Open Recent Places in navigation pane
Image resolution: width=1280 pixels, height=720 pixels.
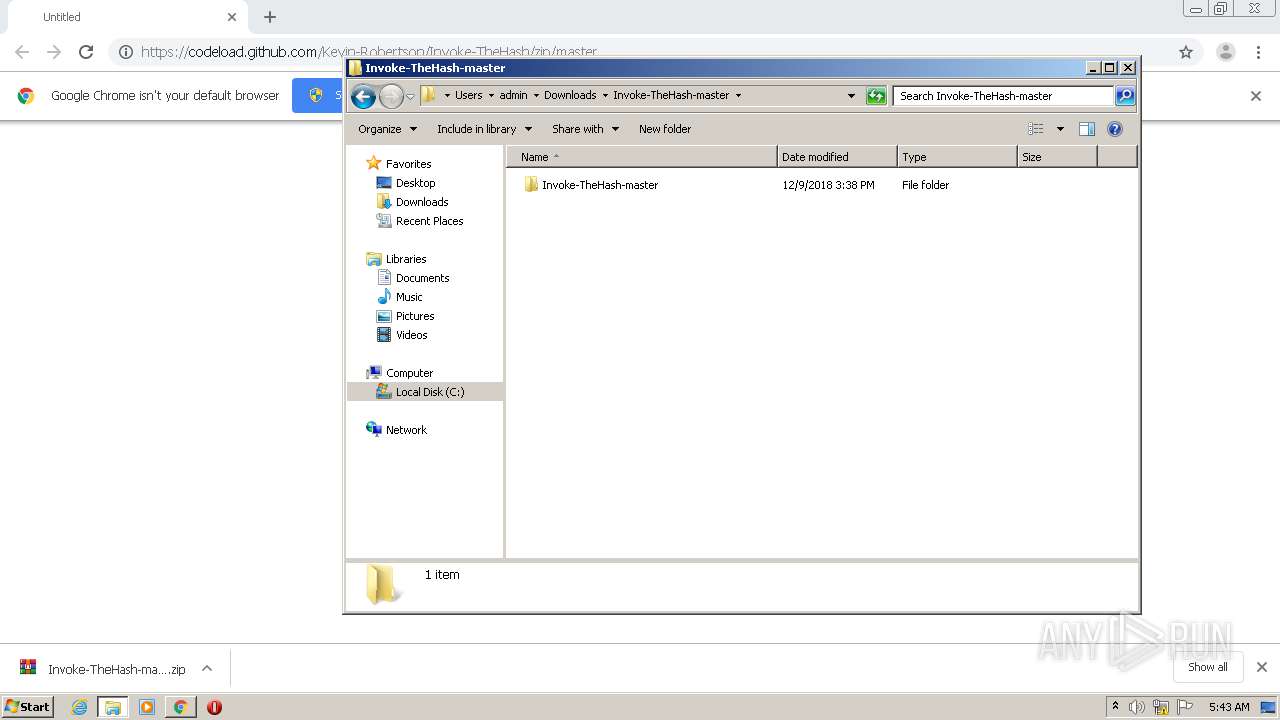click(x=429, y=221)
